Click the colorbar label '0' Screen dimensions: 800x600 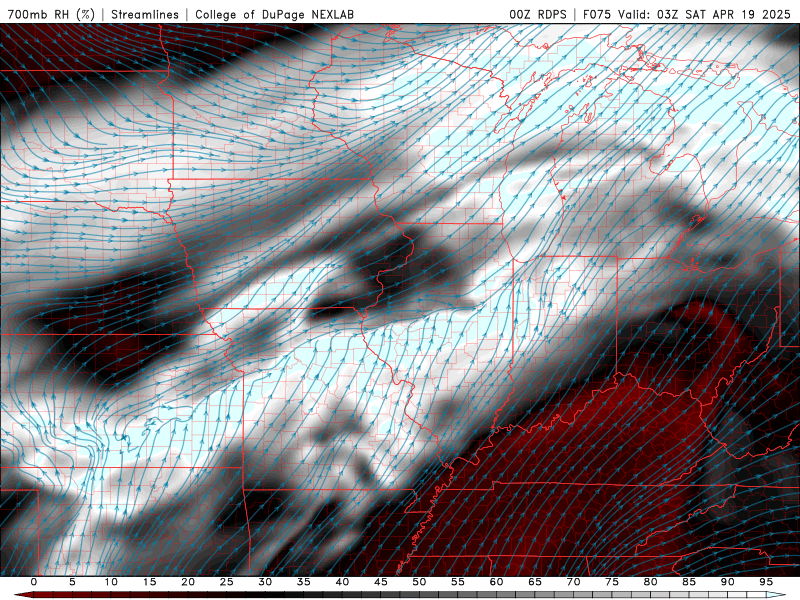34,582
